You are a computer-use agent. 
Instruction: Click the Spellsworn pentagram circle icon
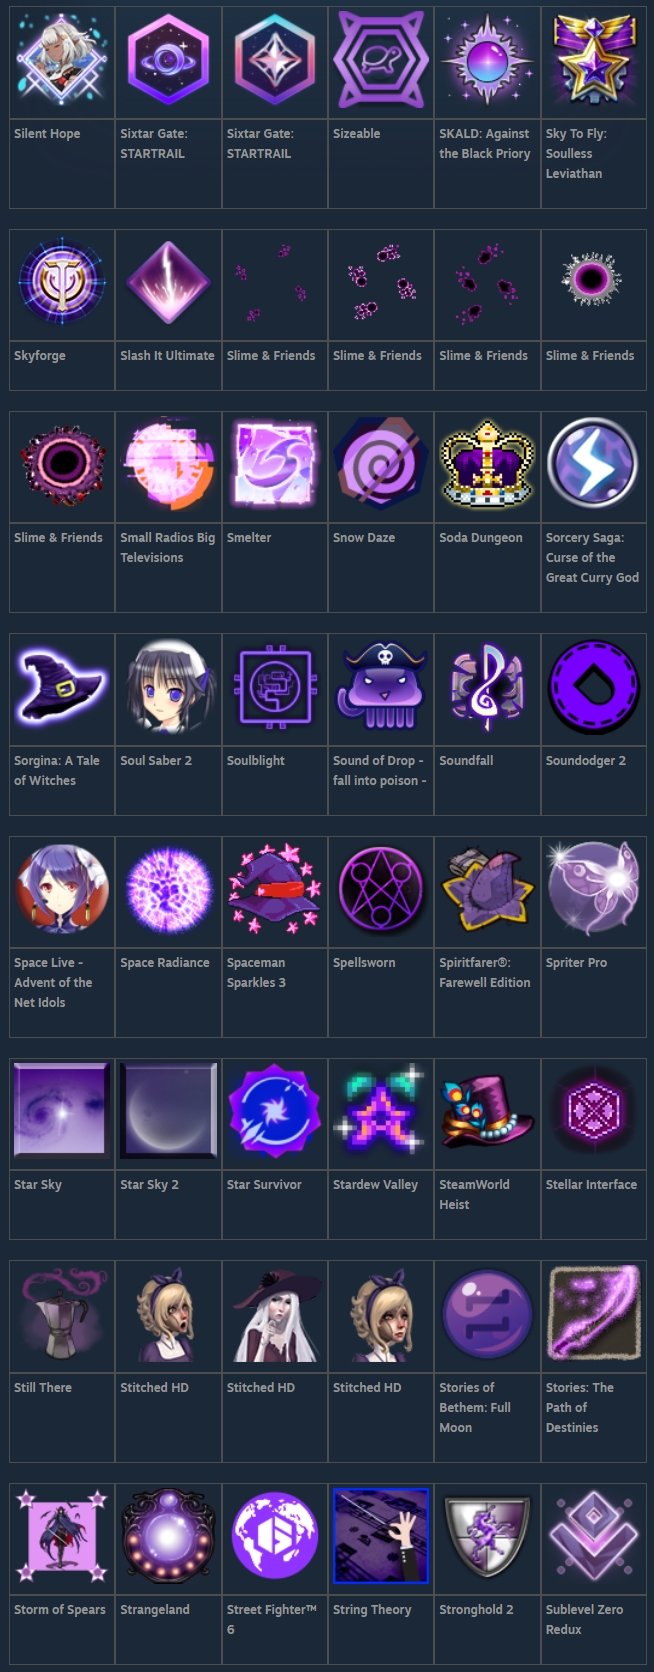(381, 889)
